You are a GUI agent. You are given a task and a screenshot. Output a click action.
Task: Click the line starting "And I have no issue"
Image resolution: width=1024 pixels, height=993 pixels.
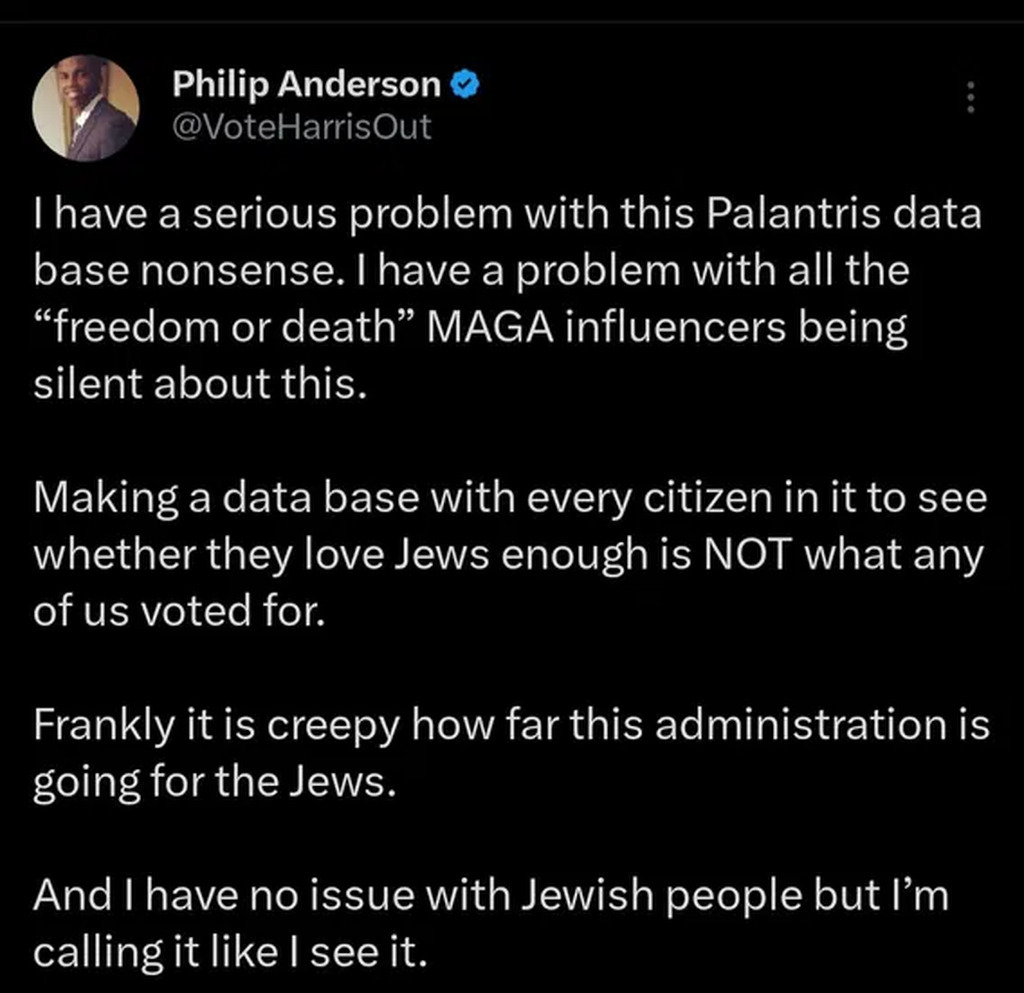point(490,895)
